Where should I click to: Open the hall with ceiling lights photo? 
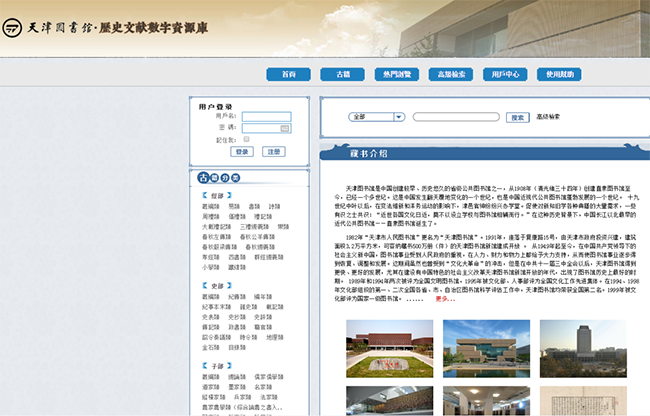pos(486,401)
